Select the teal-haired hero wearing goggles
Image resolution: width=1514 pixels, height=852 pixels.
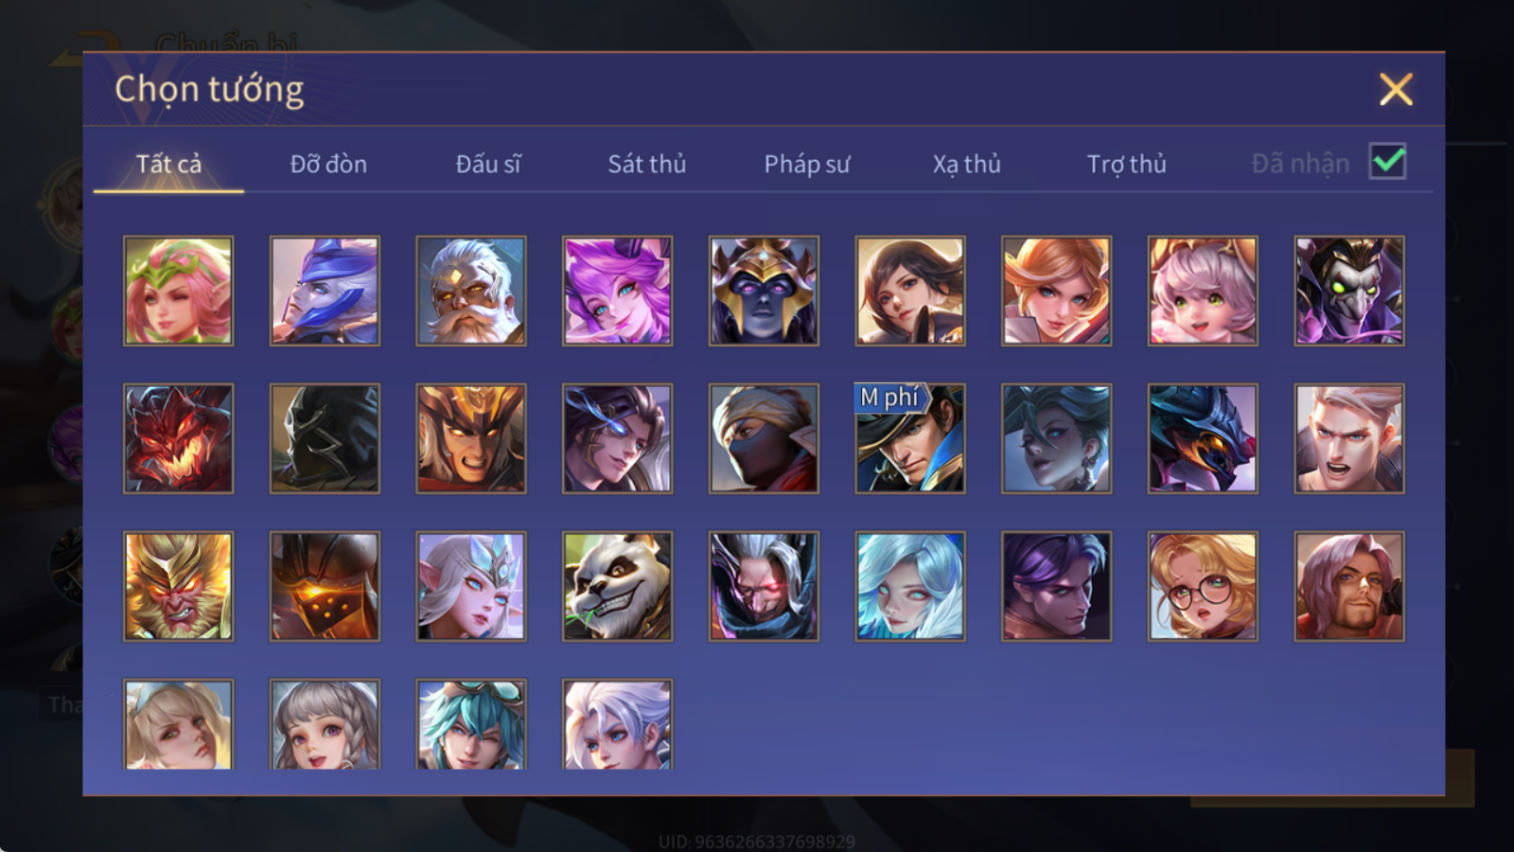(x=471, y=725)
